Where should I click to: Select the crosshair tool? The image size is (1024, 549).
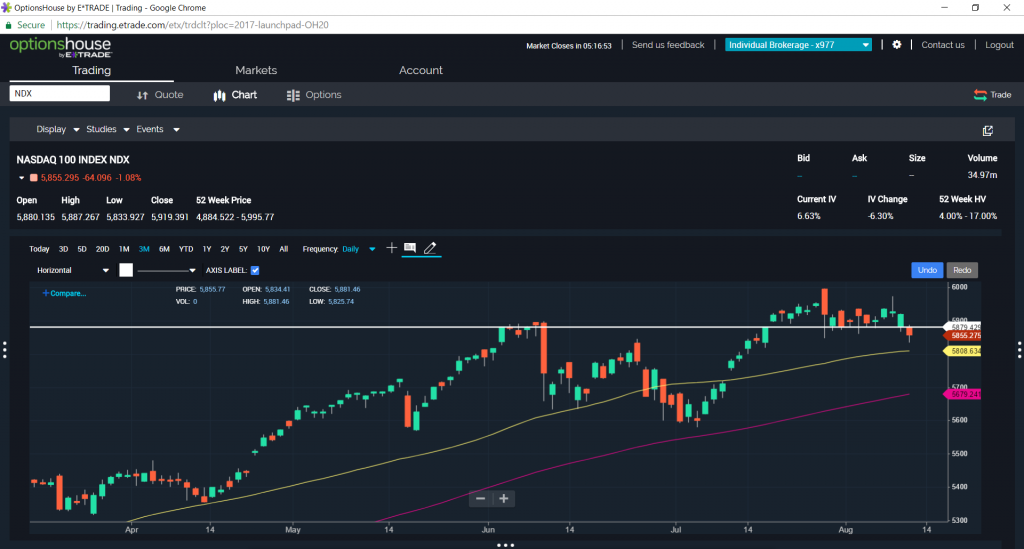click(391, 248)
